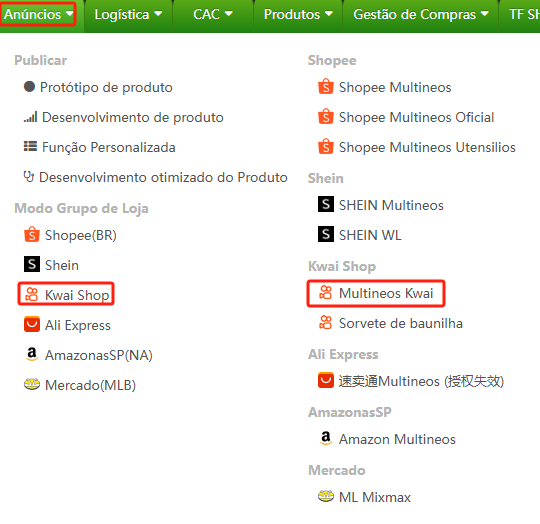
Task: Open Shopee Multineos Oficial store
Action: point(416,117)
